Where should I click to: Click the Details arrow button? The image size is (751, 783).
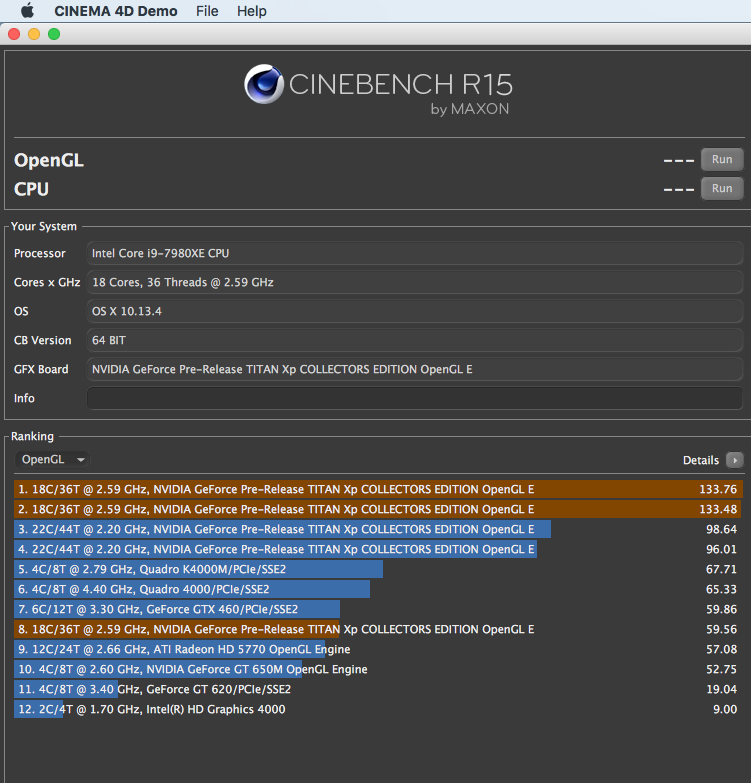[735, 460]
